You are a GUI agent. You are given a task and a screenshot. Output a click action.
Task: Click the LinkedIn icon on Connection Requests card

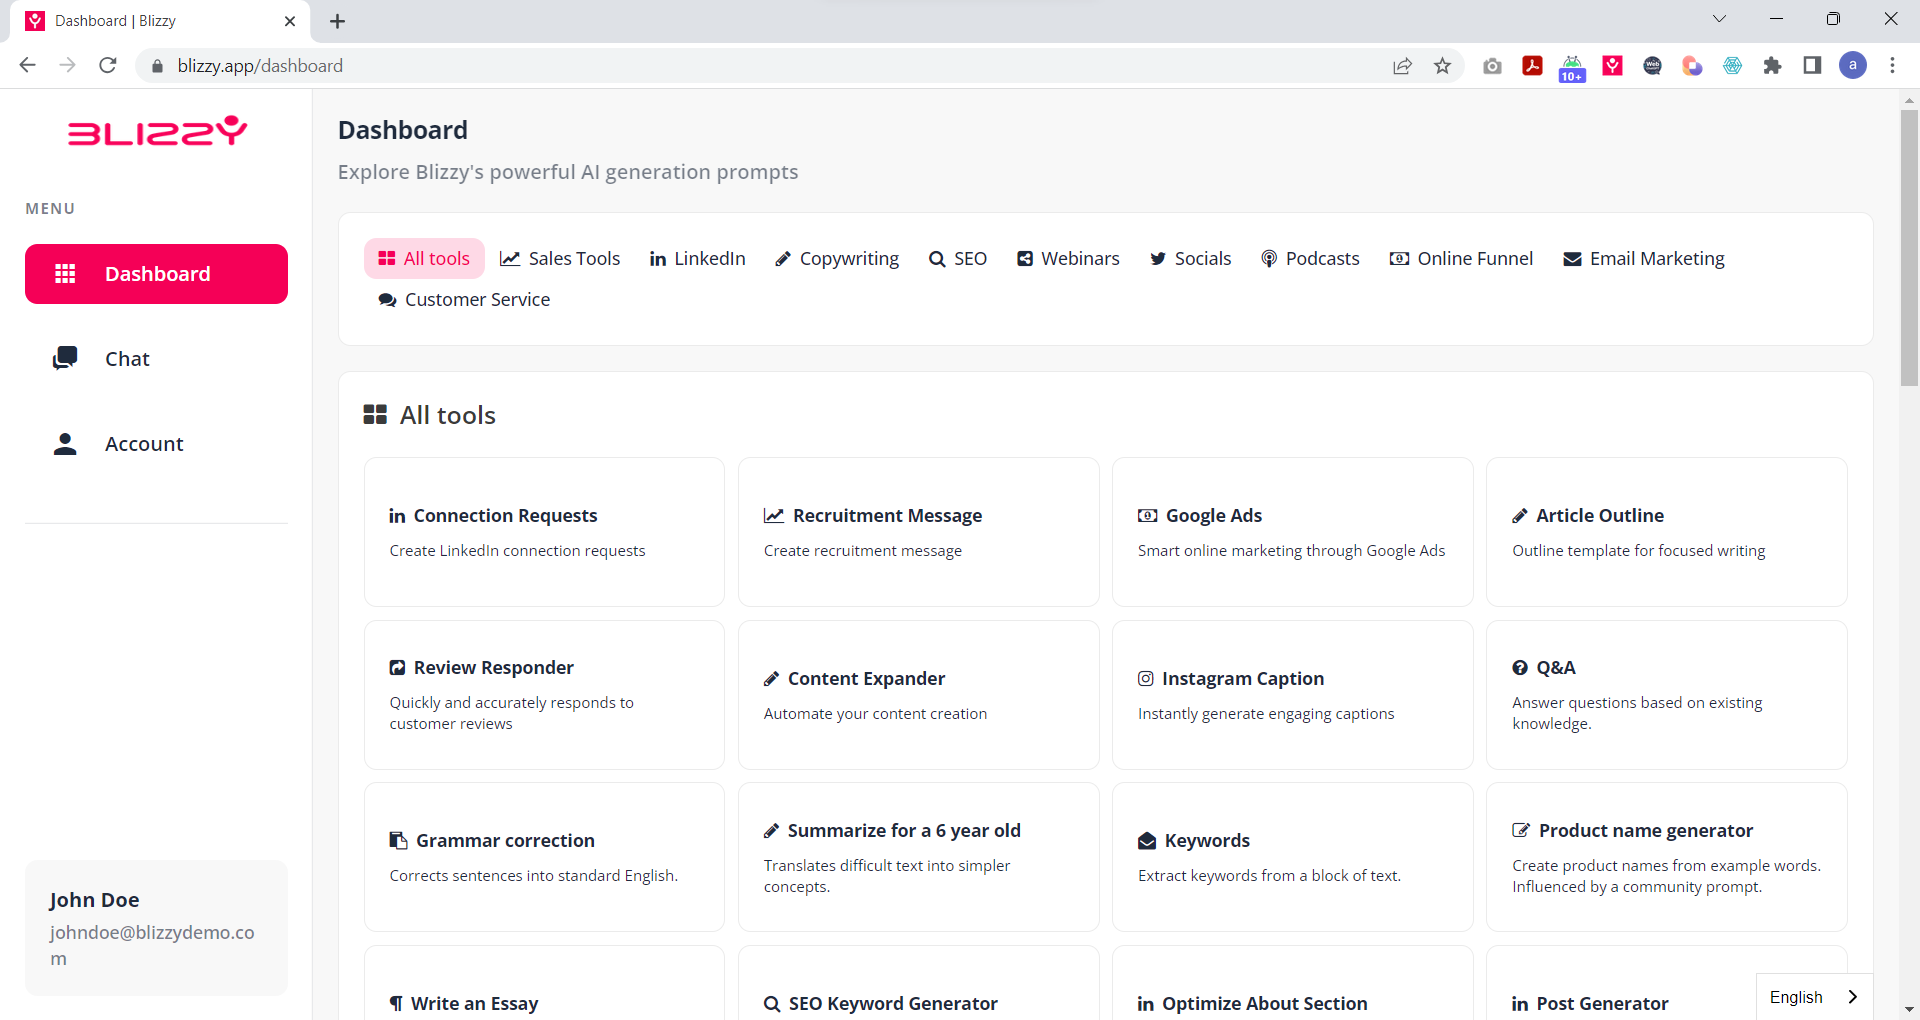397,516
